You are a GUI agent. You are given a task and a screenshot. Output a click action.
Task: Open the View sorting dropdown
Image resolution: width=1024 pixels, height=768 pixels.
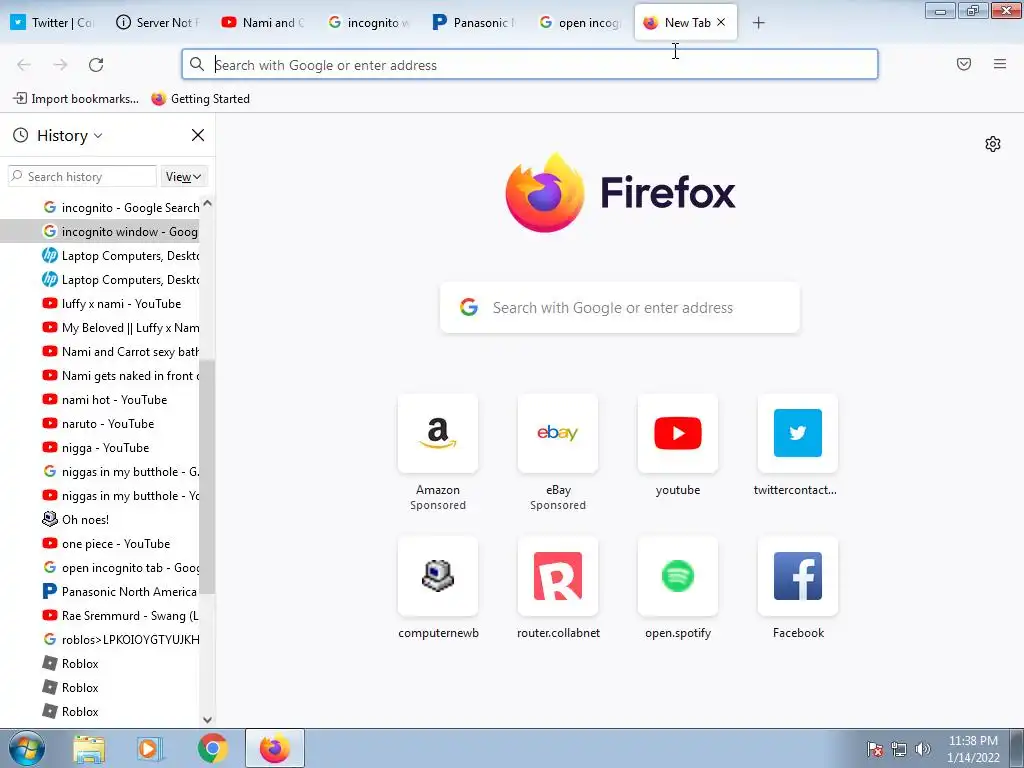[x=183, y=177]
